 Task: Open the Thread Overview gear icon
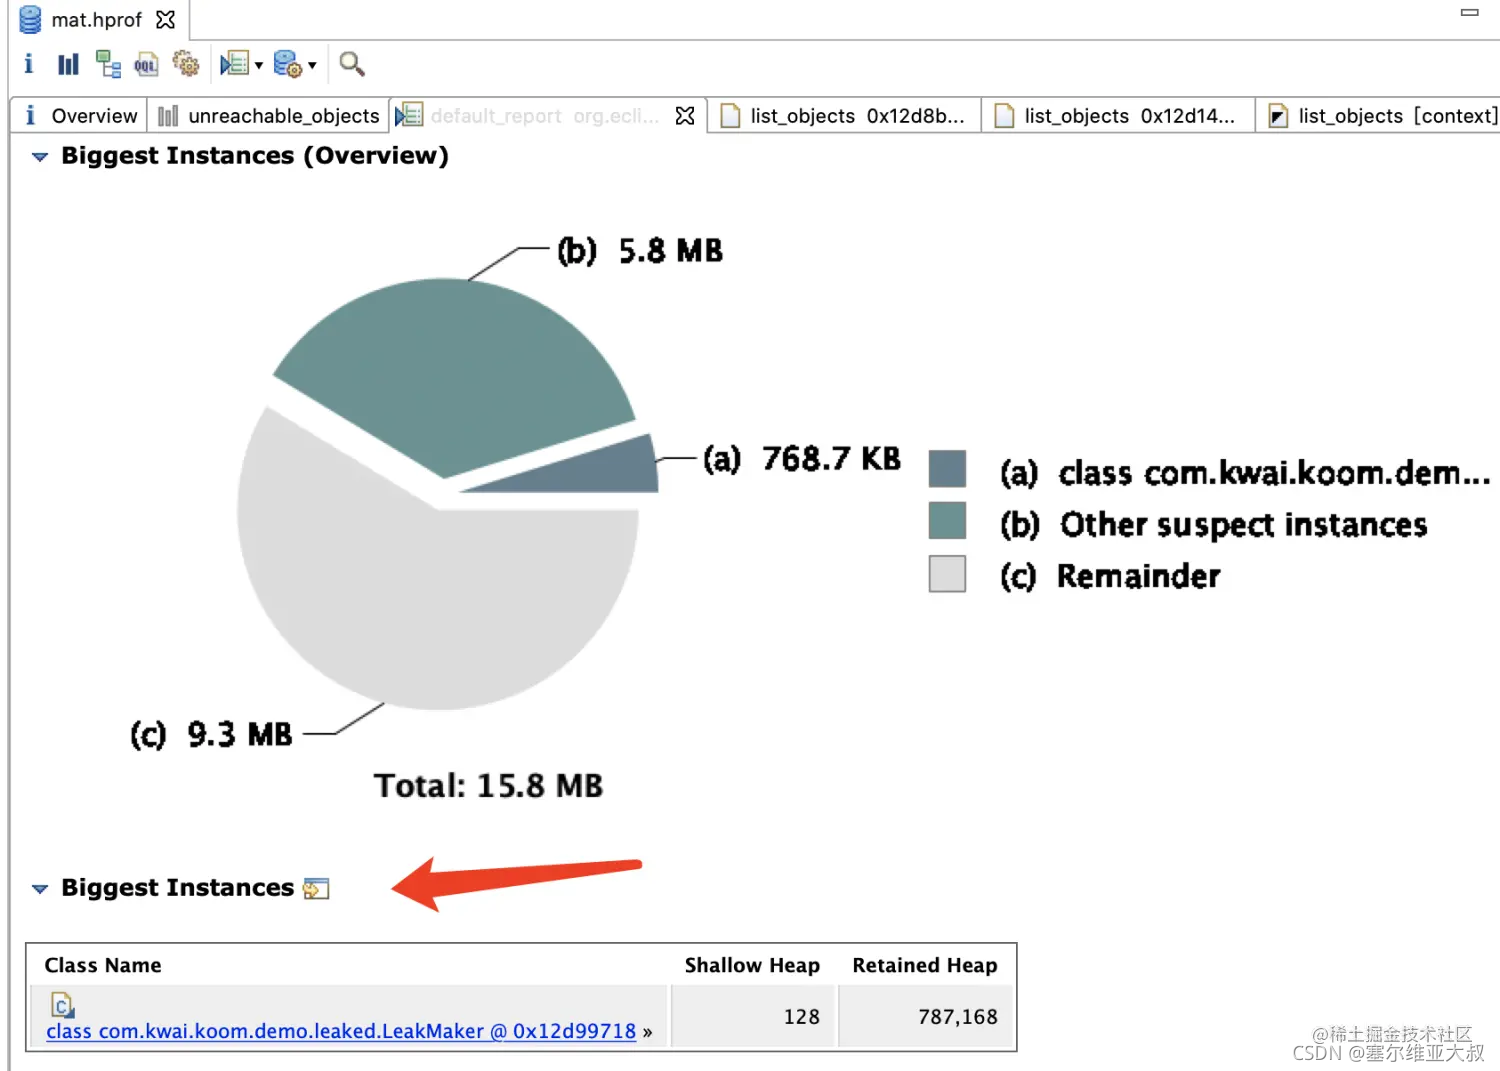coord(186,64)
